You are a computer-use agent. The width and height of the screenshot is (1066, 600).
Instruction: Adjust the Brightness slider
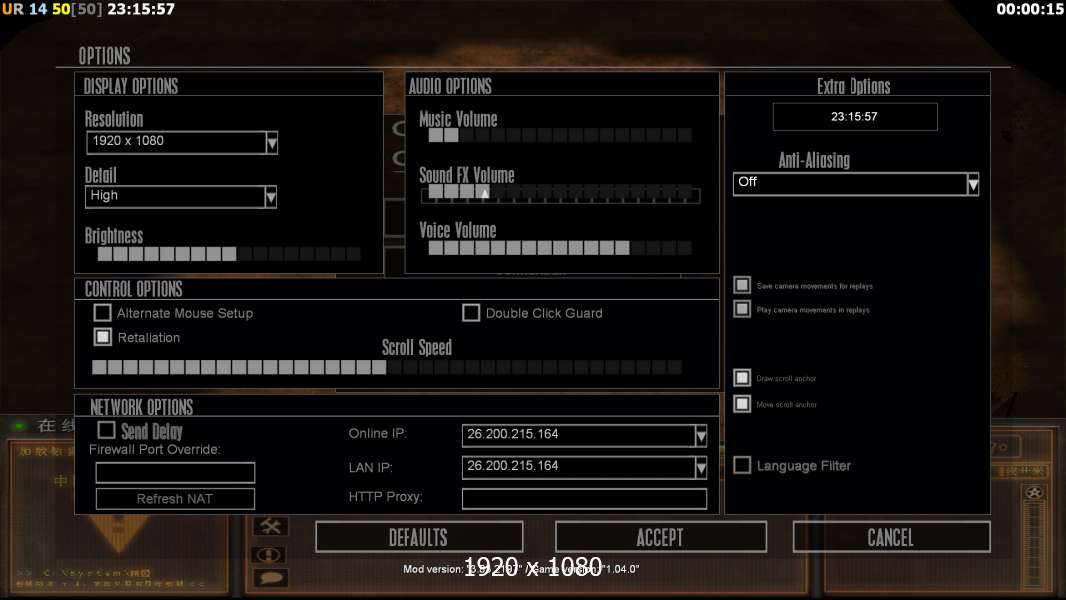229,254
